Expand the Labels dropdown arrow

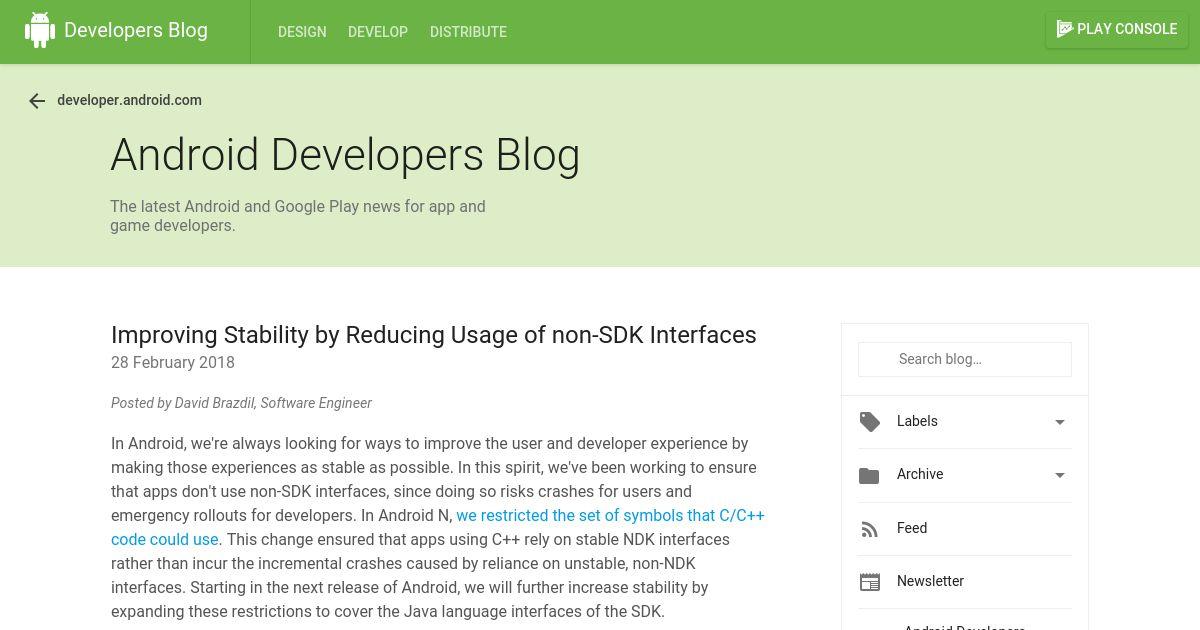pyautogui.click(x=1060, y=422)
